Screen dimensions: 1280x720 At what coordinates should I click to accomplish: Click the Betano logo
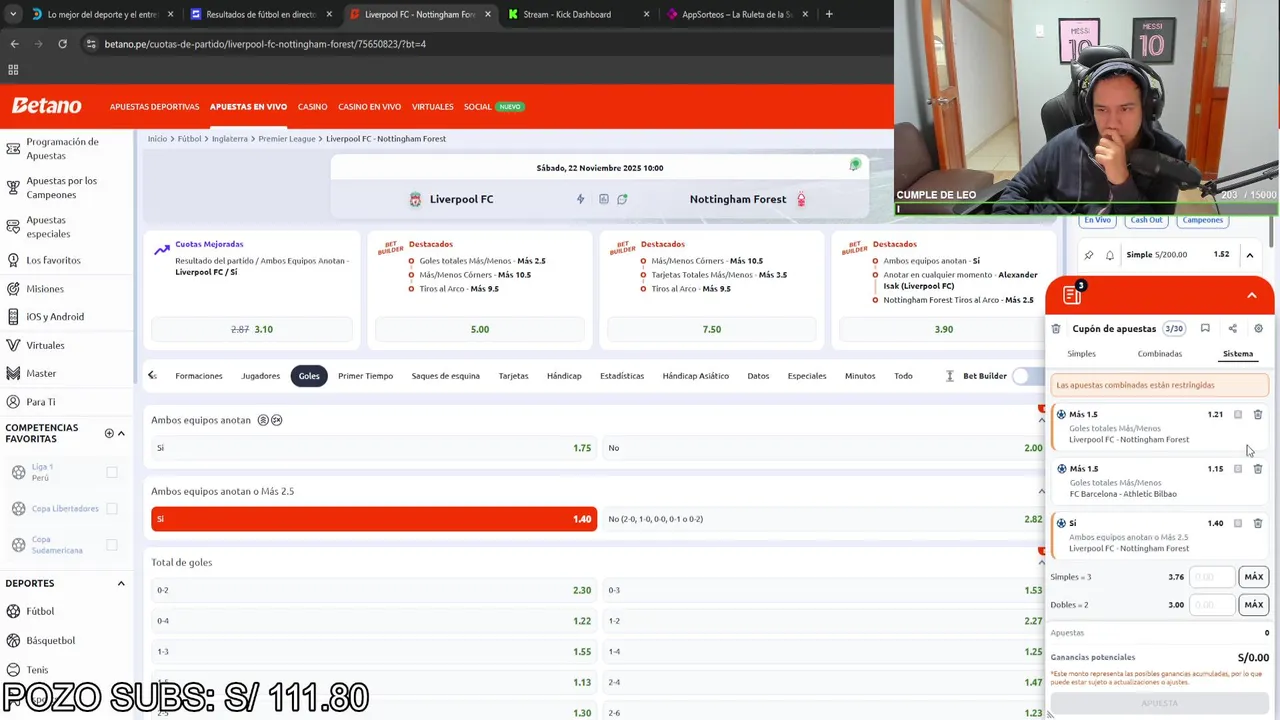46,106
